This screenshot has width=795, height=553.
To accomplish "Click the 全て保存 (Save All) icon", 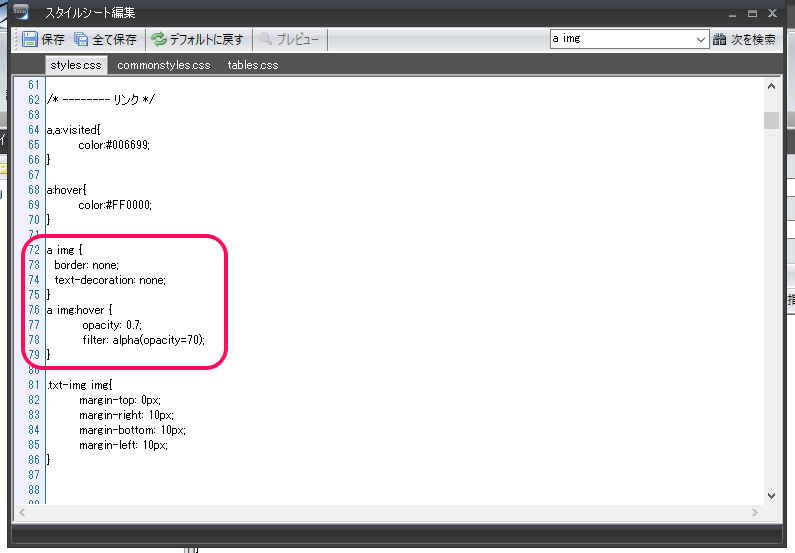I will click(x=81, y=40).
